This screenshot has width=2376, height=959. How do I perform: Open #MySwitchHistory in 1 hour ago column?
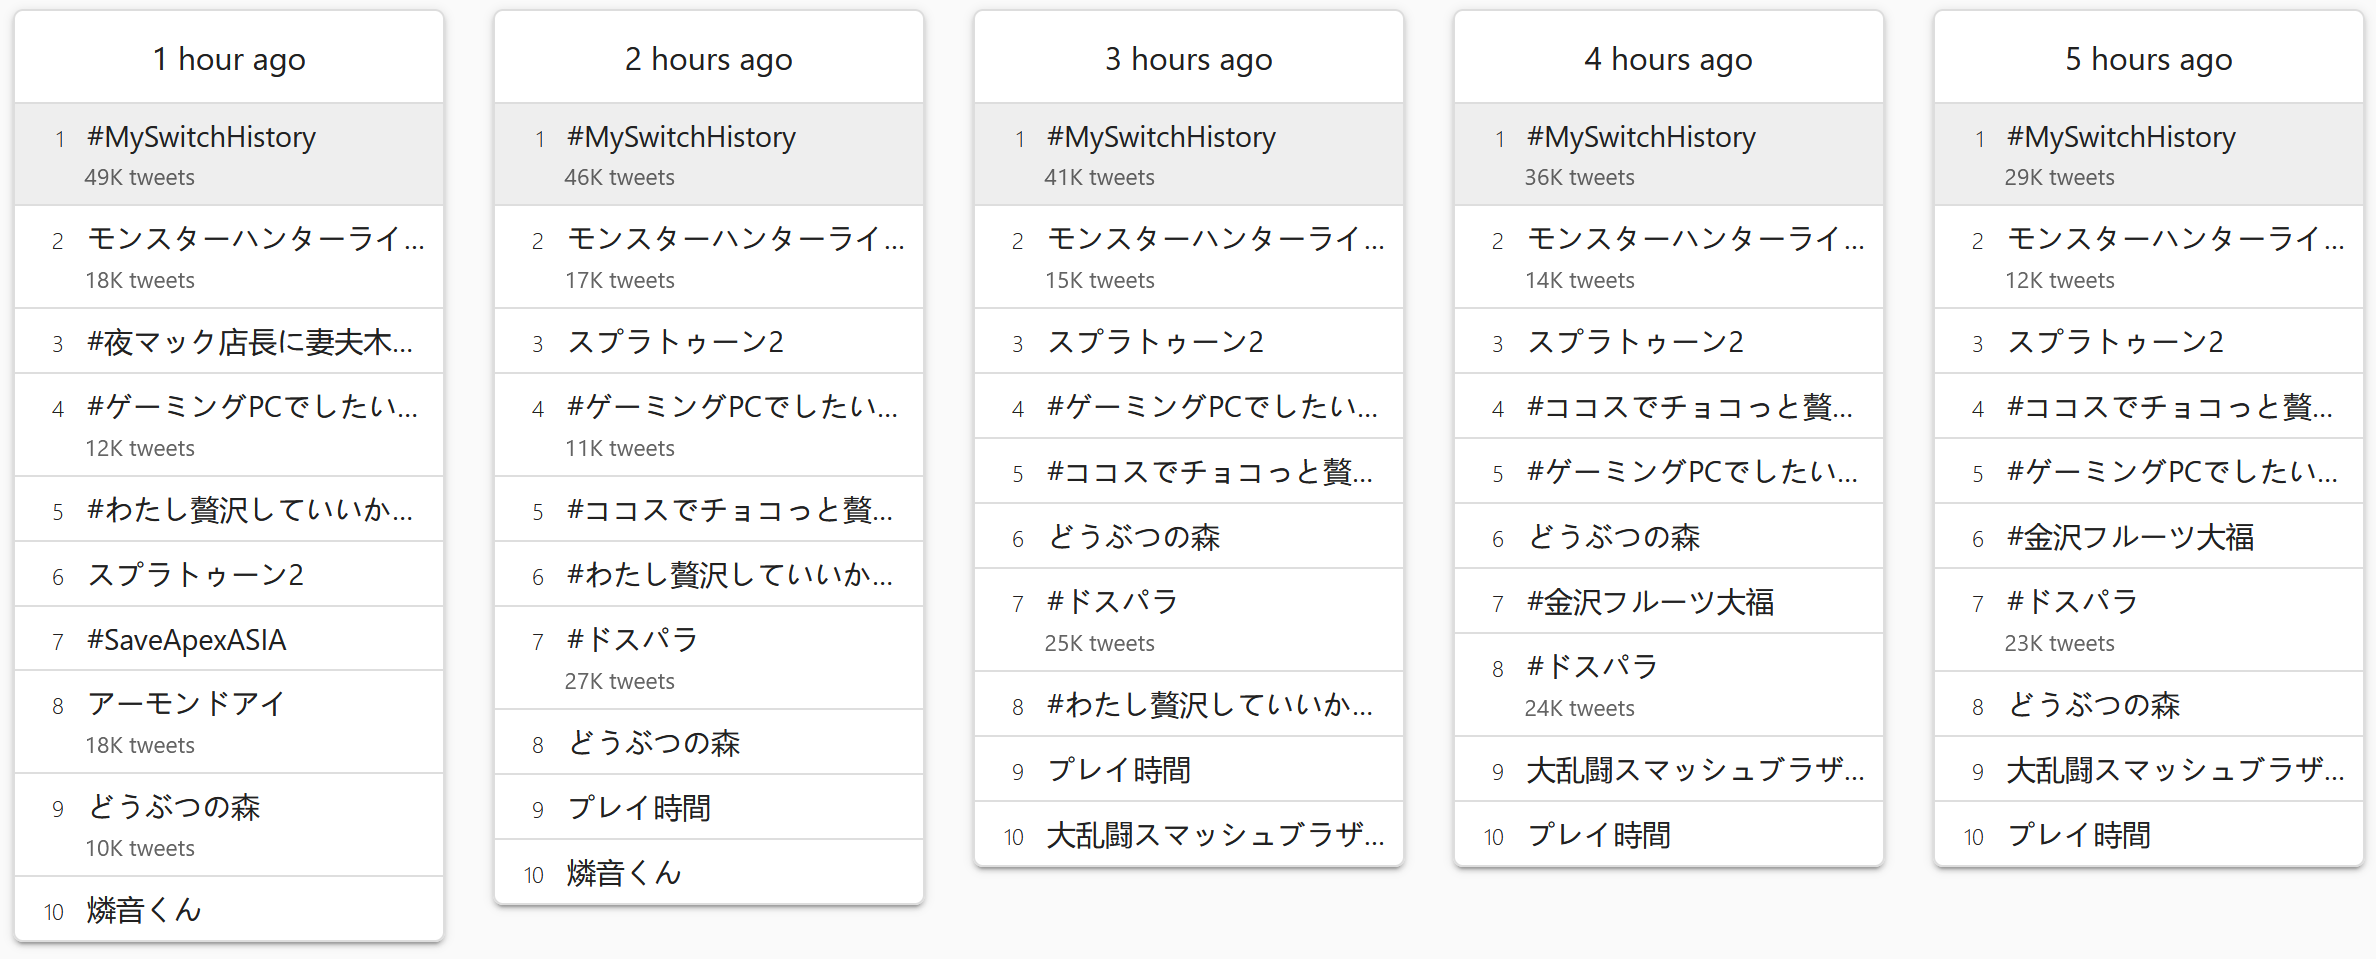[x=201, y=137]
